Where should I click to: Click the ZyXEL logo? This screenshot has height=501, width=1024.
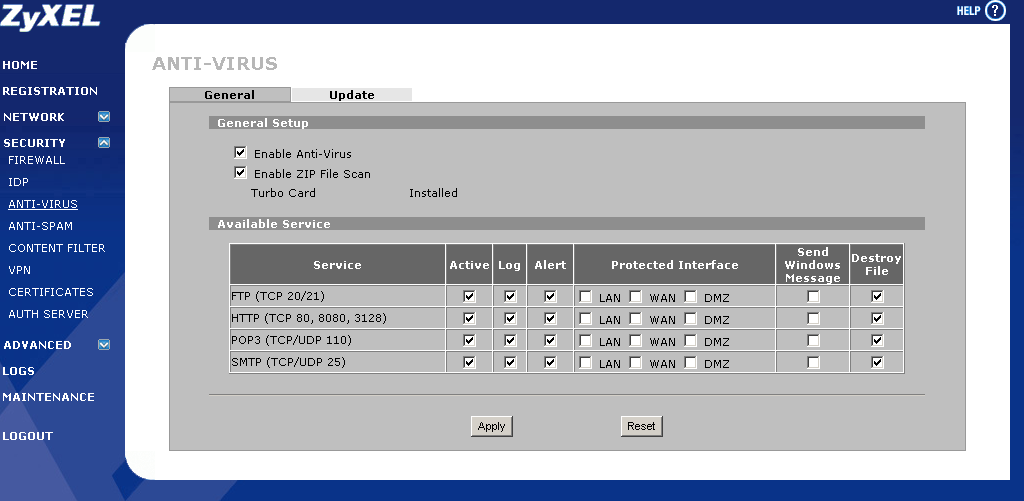(x=50, y=16)
